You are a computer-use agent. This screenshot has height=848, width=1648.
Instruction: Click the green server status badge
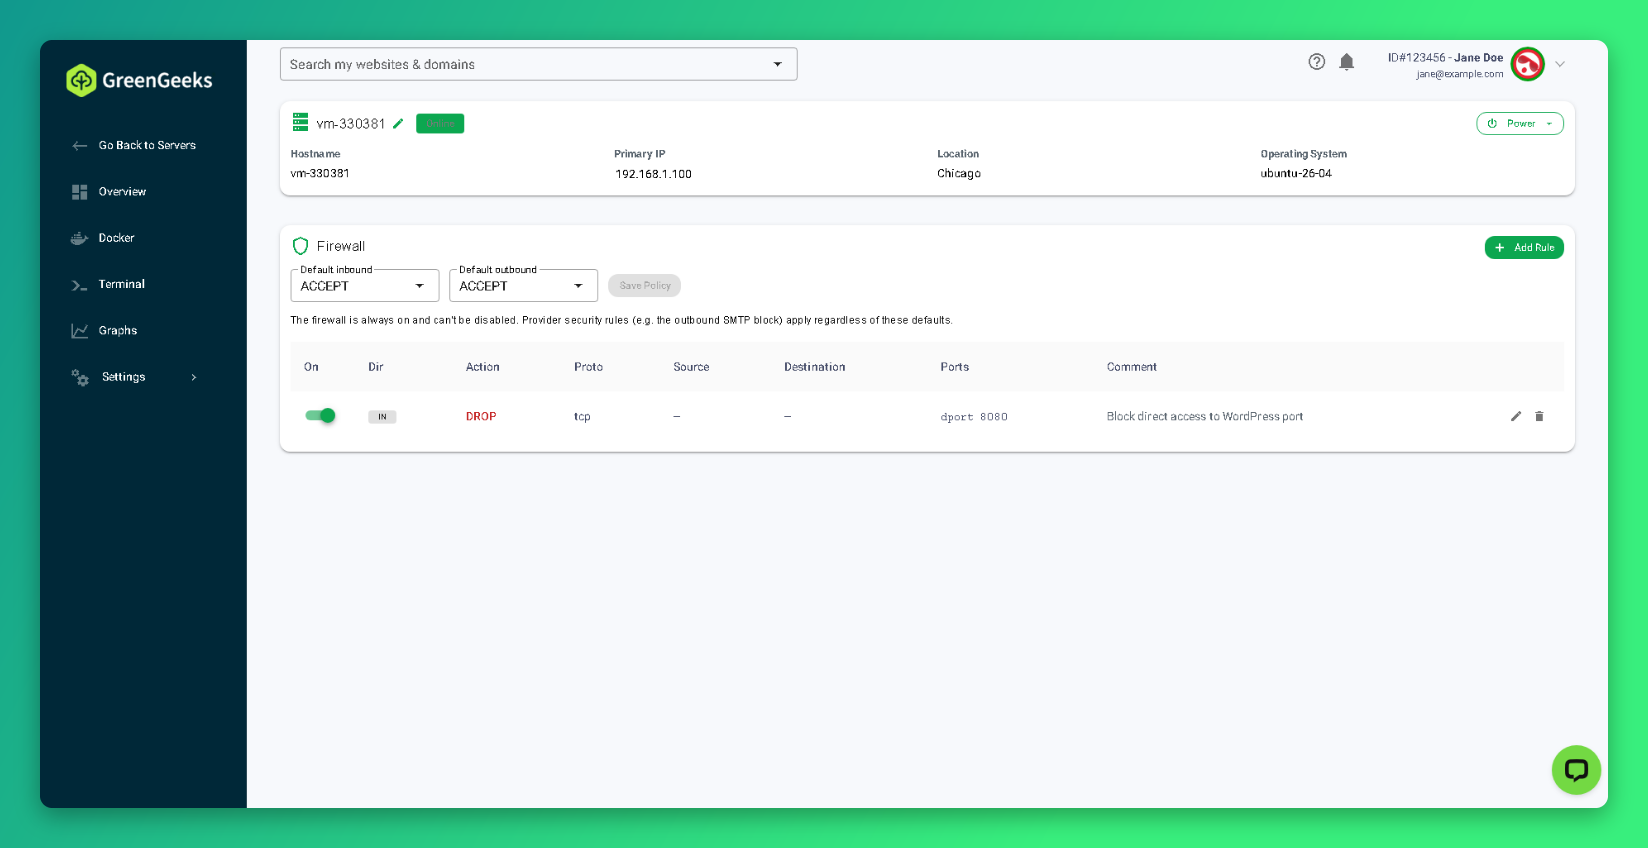[440, 123]
